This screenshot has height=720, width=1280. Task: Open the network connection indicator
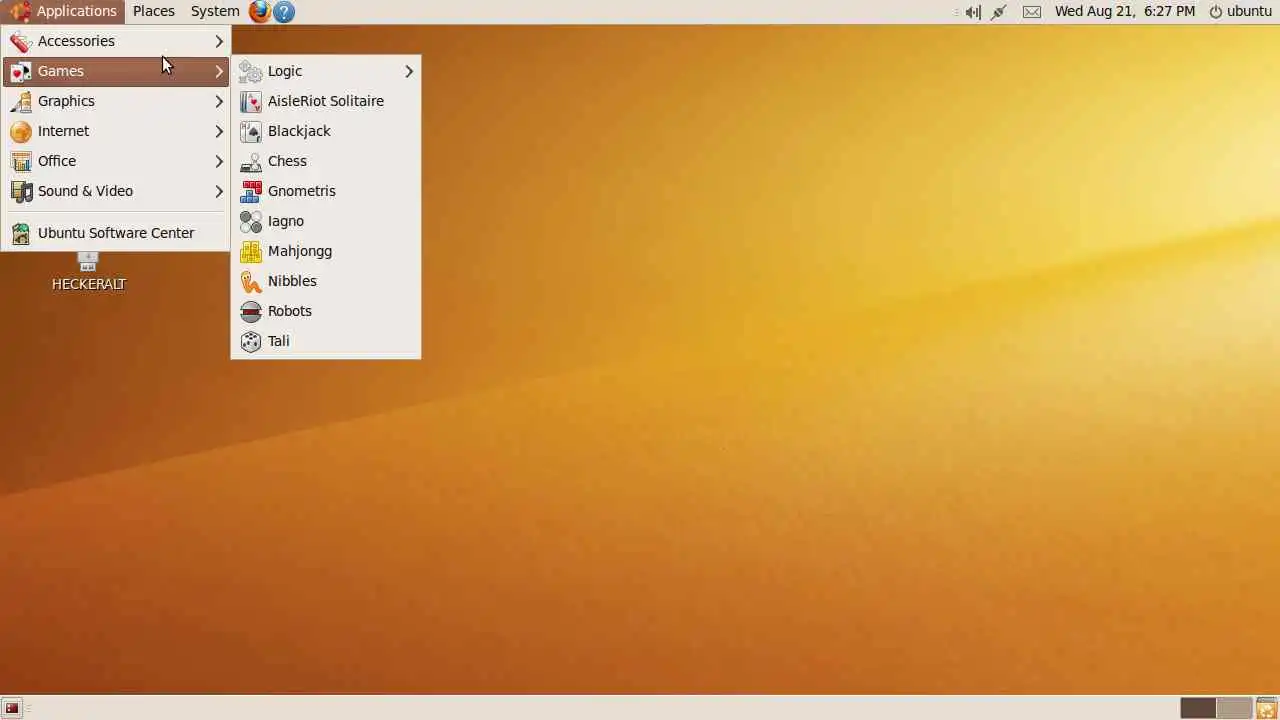(998, 12)
